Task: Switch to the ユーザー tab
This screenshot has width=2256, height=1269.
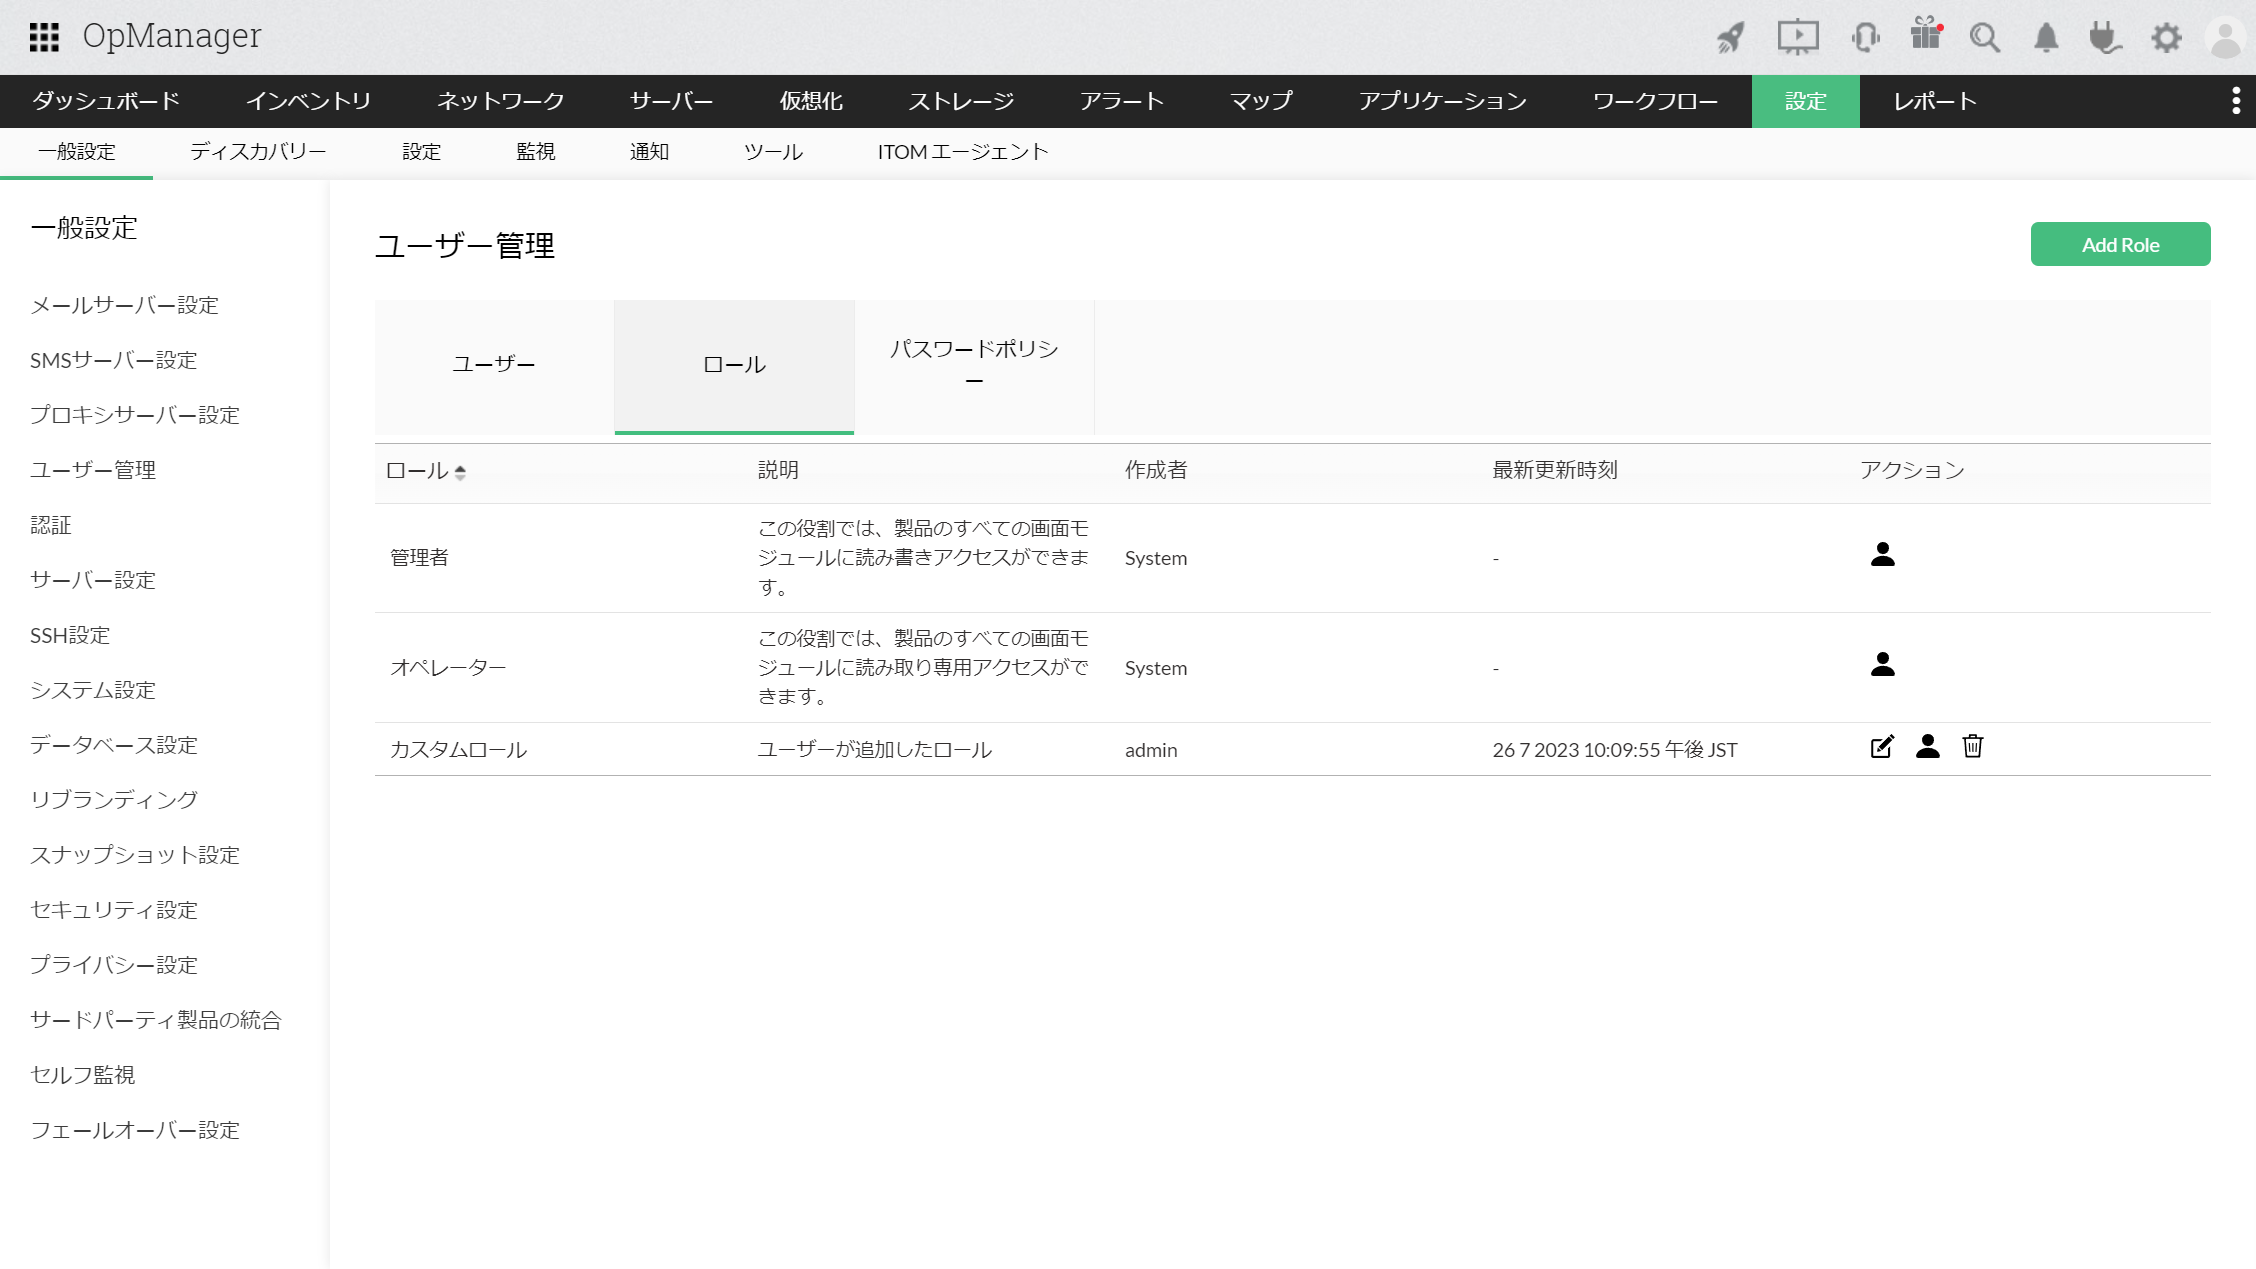Action: [x=494, y=364]
